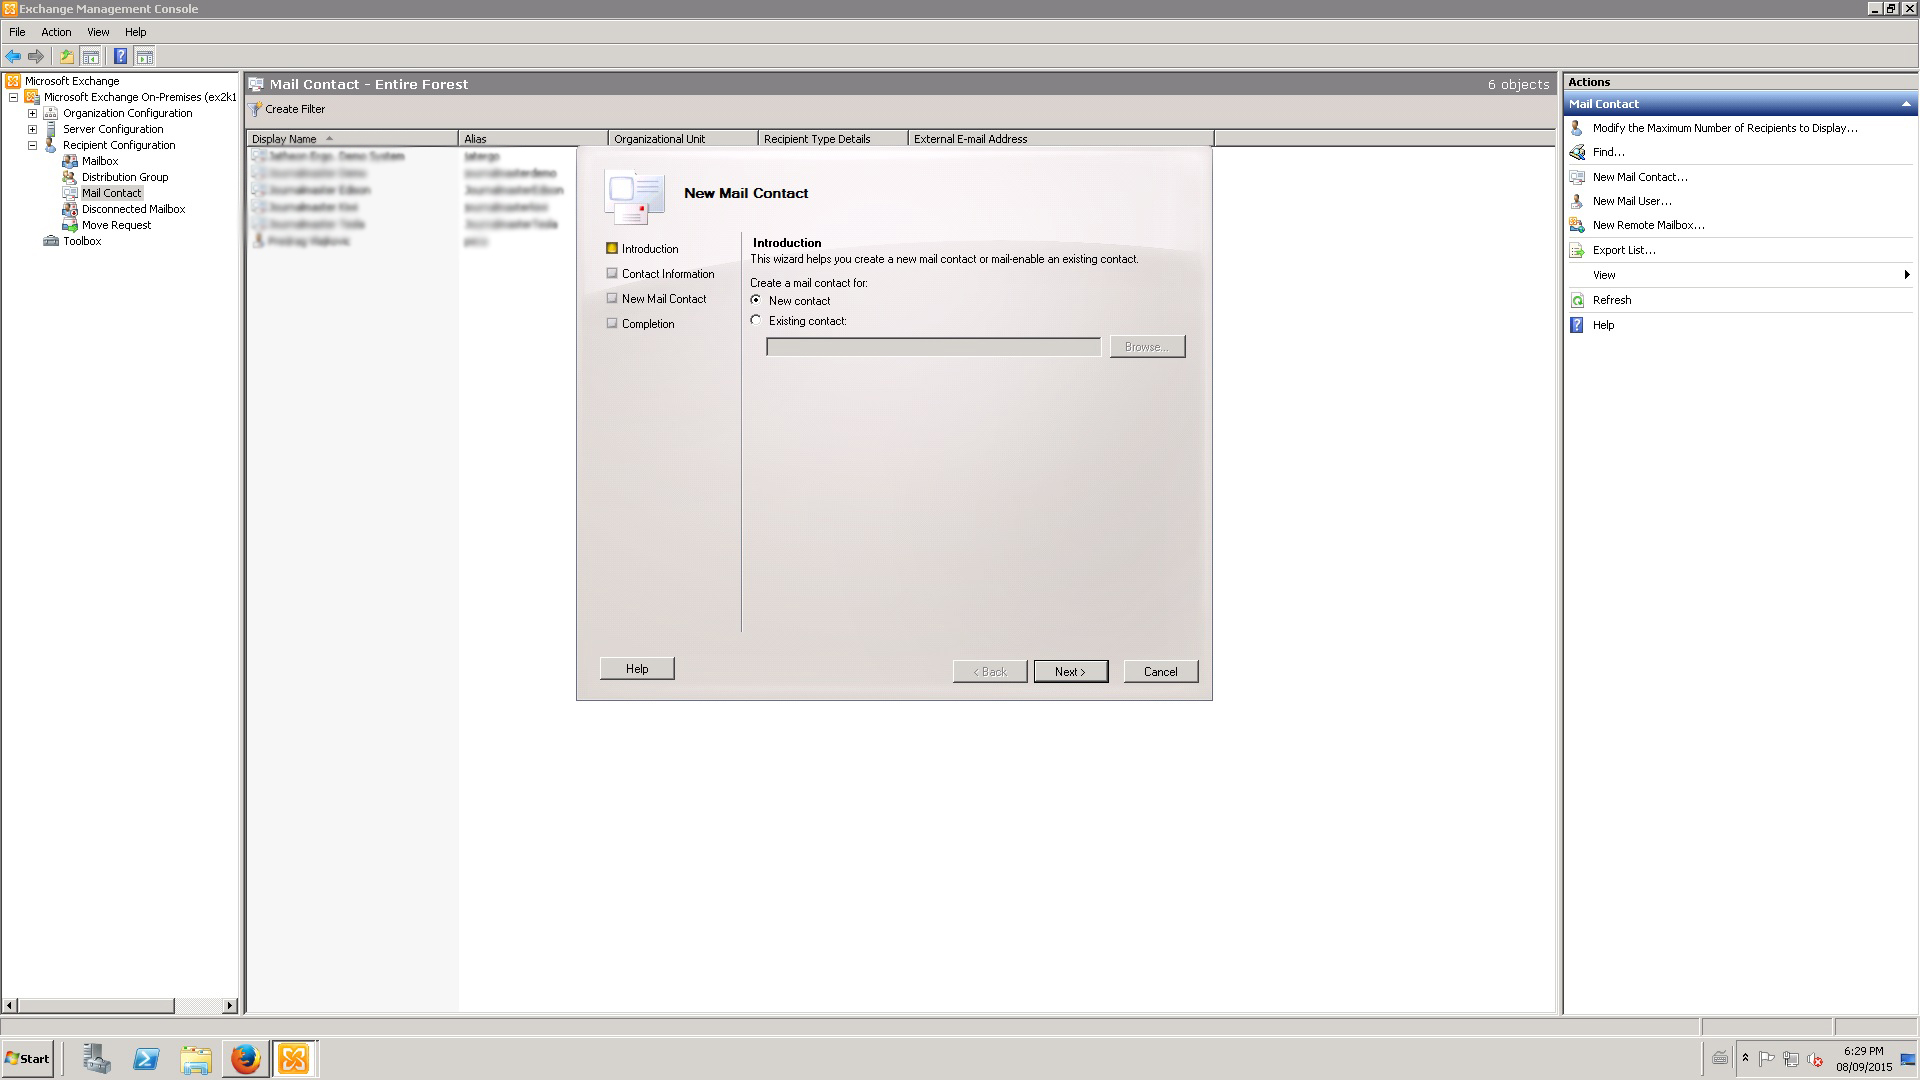
Task: Click the Existing contact text field
Action: click(933, 347)
